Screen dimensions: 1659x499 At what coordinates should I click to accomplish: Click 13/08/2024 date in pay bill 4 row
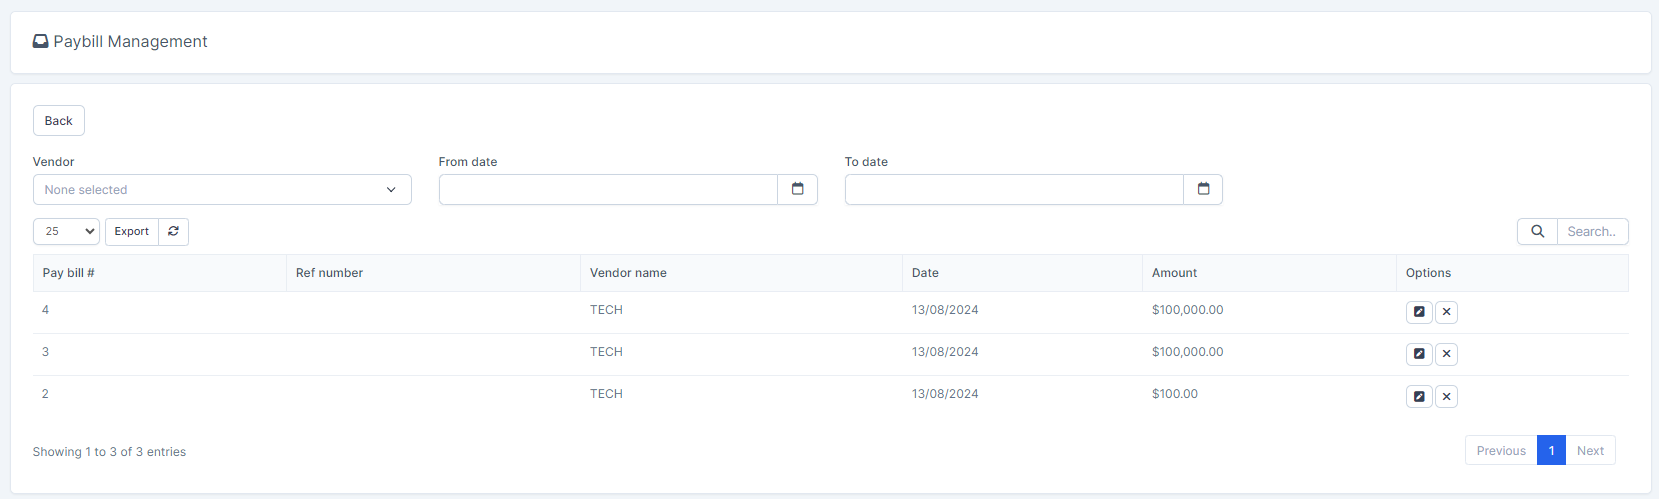945,310
